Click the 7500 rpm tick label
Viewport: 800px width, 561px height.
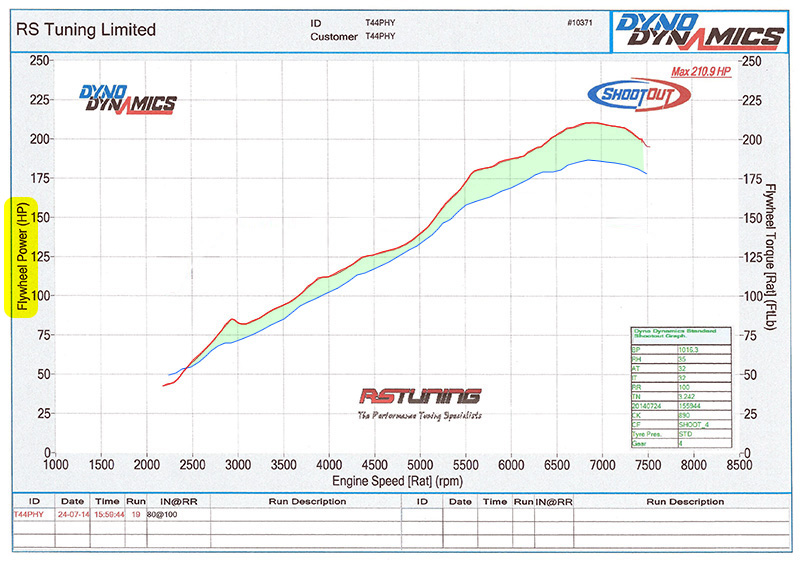(648, 465)
